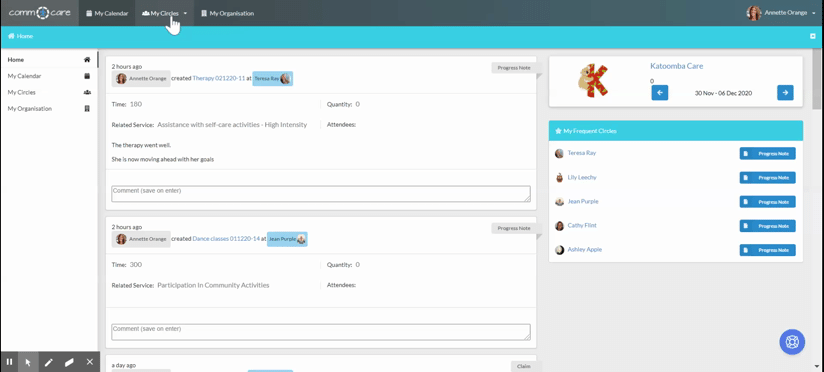The image size is (824, 372).
Task: Collapse the panel via top-right square icon
Action: pyautogui.click(x=812, y=36)
